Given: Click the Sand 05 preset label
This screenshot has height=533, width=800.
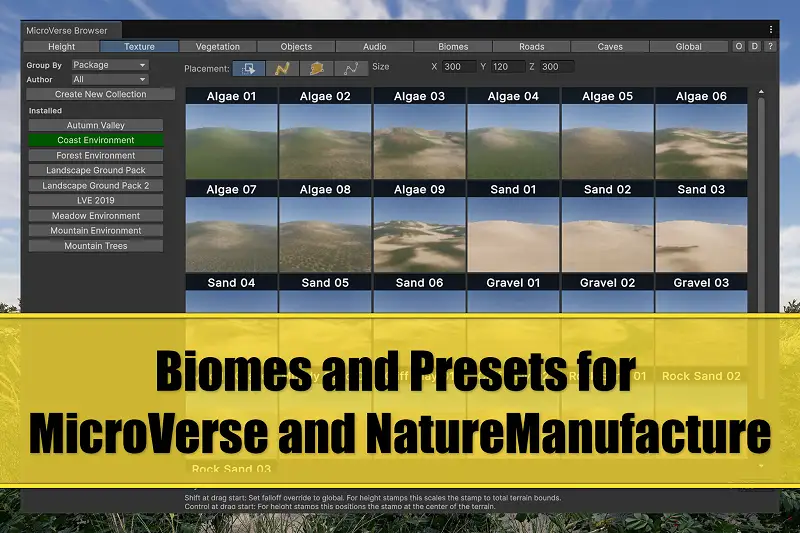Looking at the screenshot, I should pyautogui.click(x=325, y=283).
